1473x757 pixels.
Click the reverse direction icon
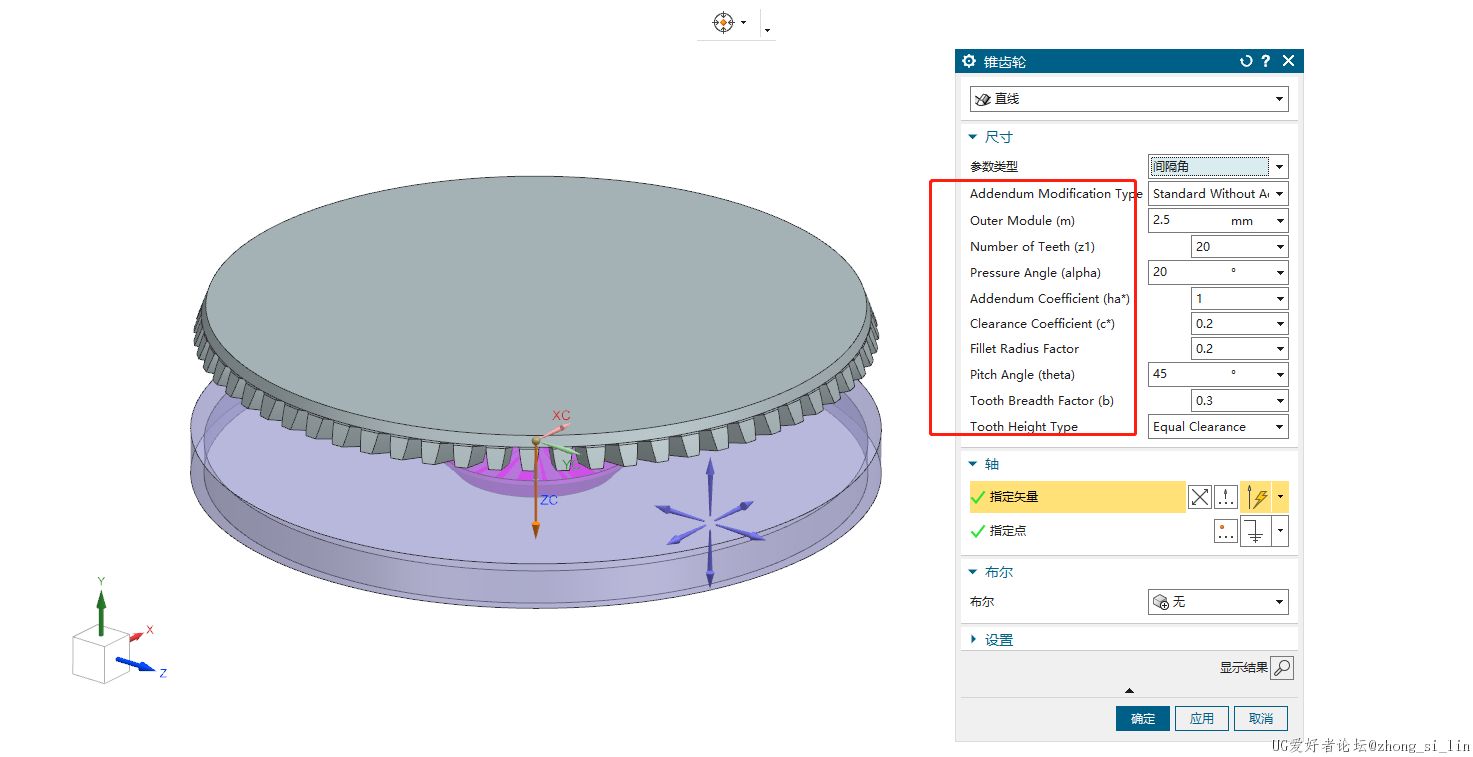[1200, 497]
